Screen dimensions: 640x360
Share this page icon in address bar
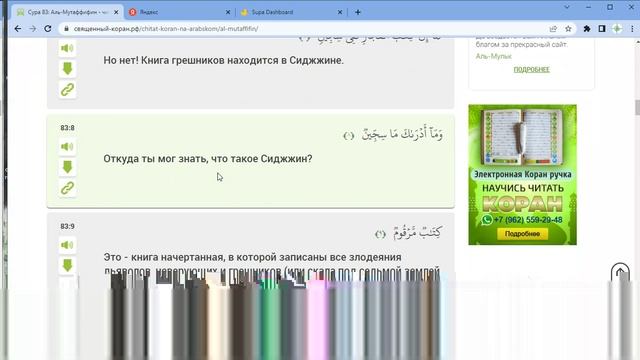[553, 29]
